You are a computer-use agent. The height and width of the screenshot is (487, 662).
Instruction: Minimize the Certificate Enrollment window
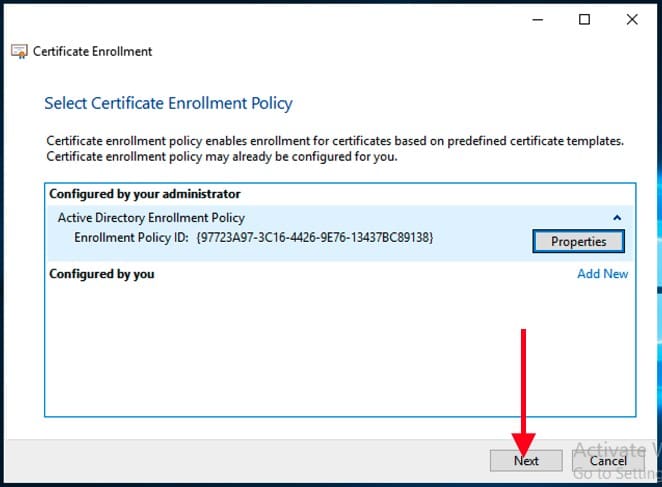(537, 19)
